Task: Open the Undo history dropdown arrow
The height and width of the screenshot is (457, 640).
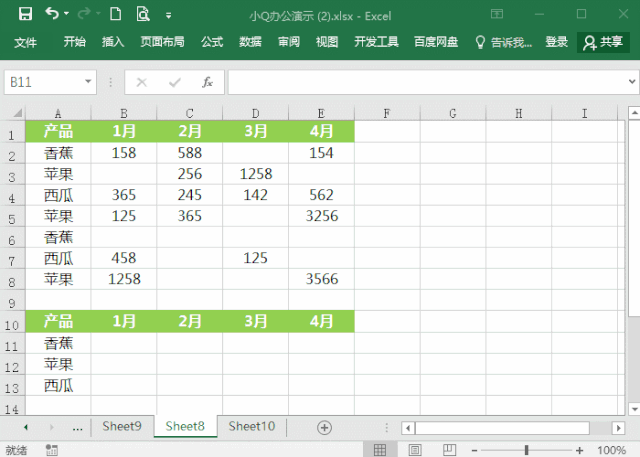Action: tap(67, 14)
